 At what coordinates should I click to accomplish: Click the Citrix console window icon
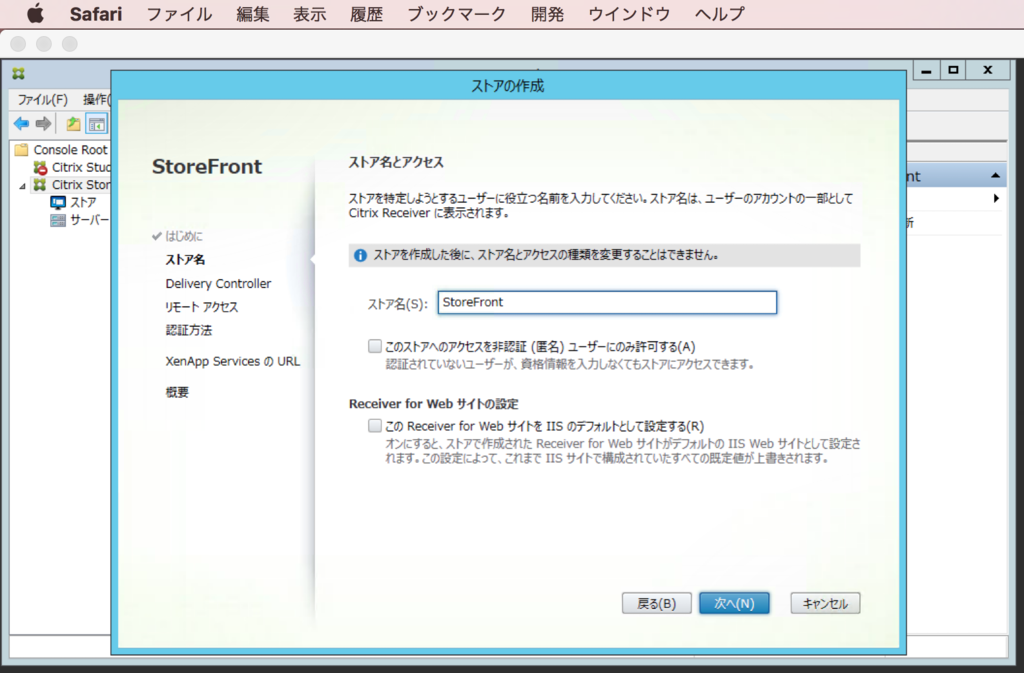18,74
